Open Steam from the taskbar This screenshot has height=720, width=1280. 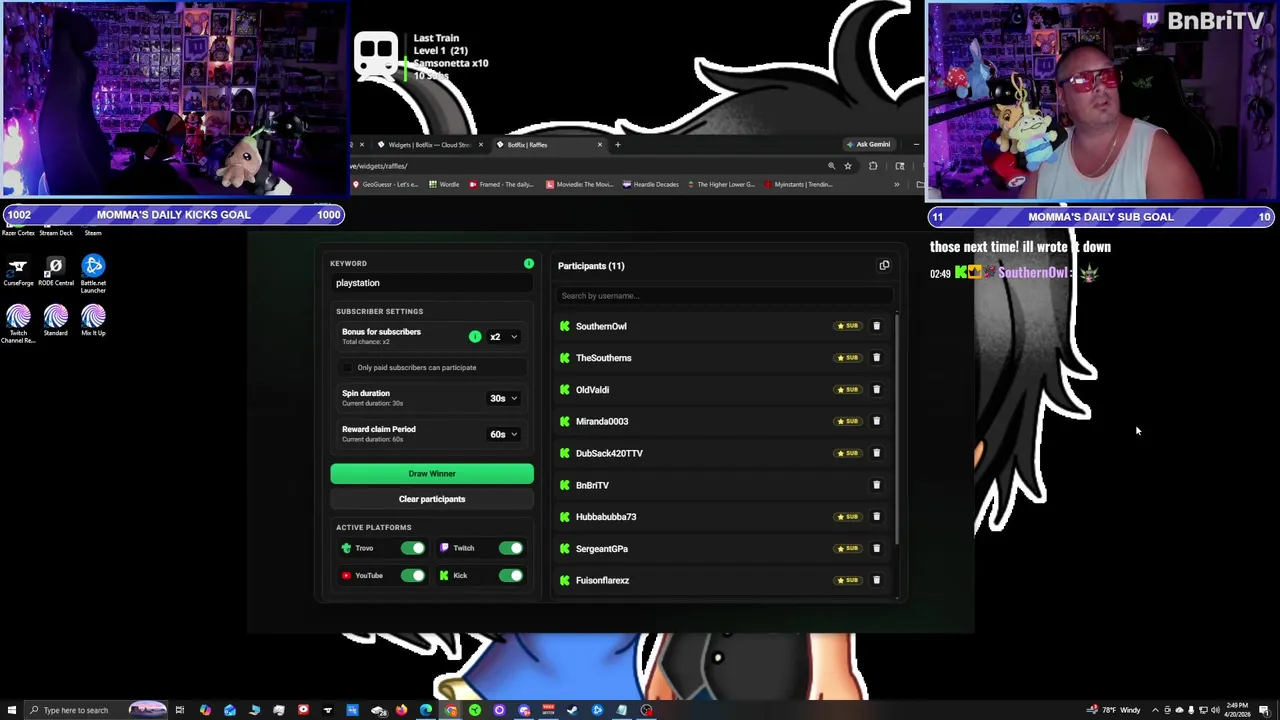click(x=572, y=710)
